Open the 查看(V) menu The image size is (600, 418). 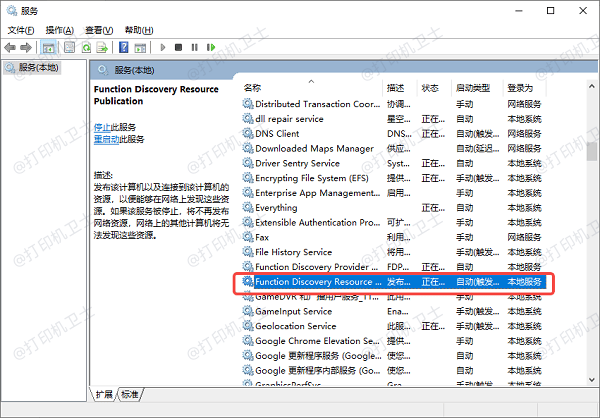99,30
